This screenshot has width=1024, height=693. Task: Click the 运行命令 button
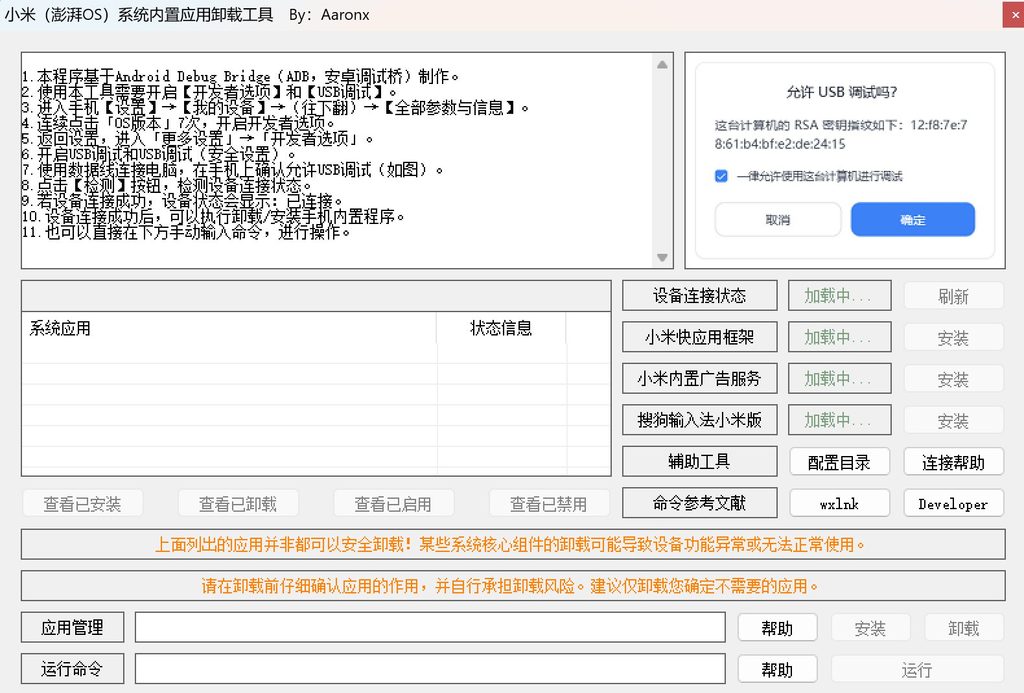pos(72,669)
